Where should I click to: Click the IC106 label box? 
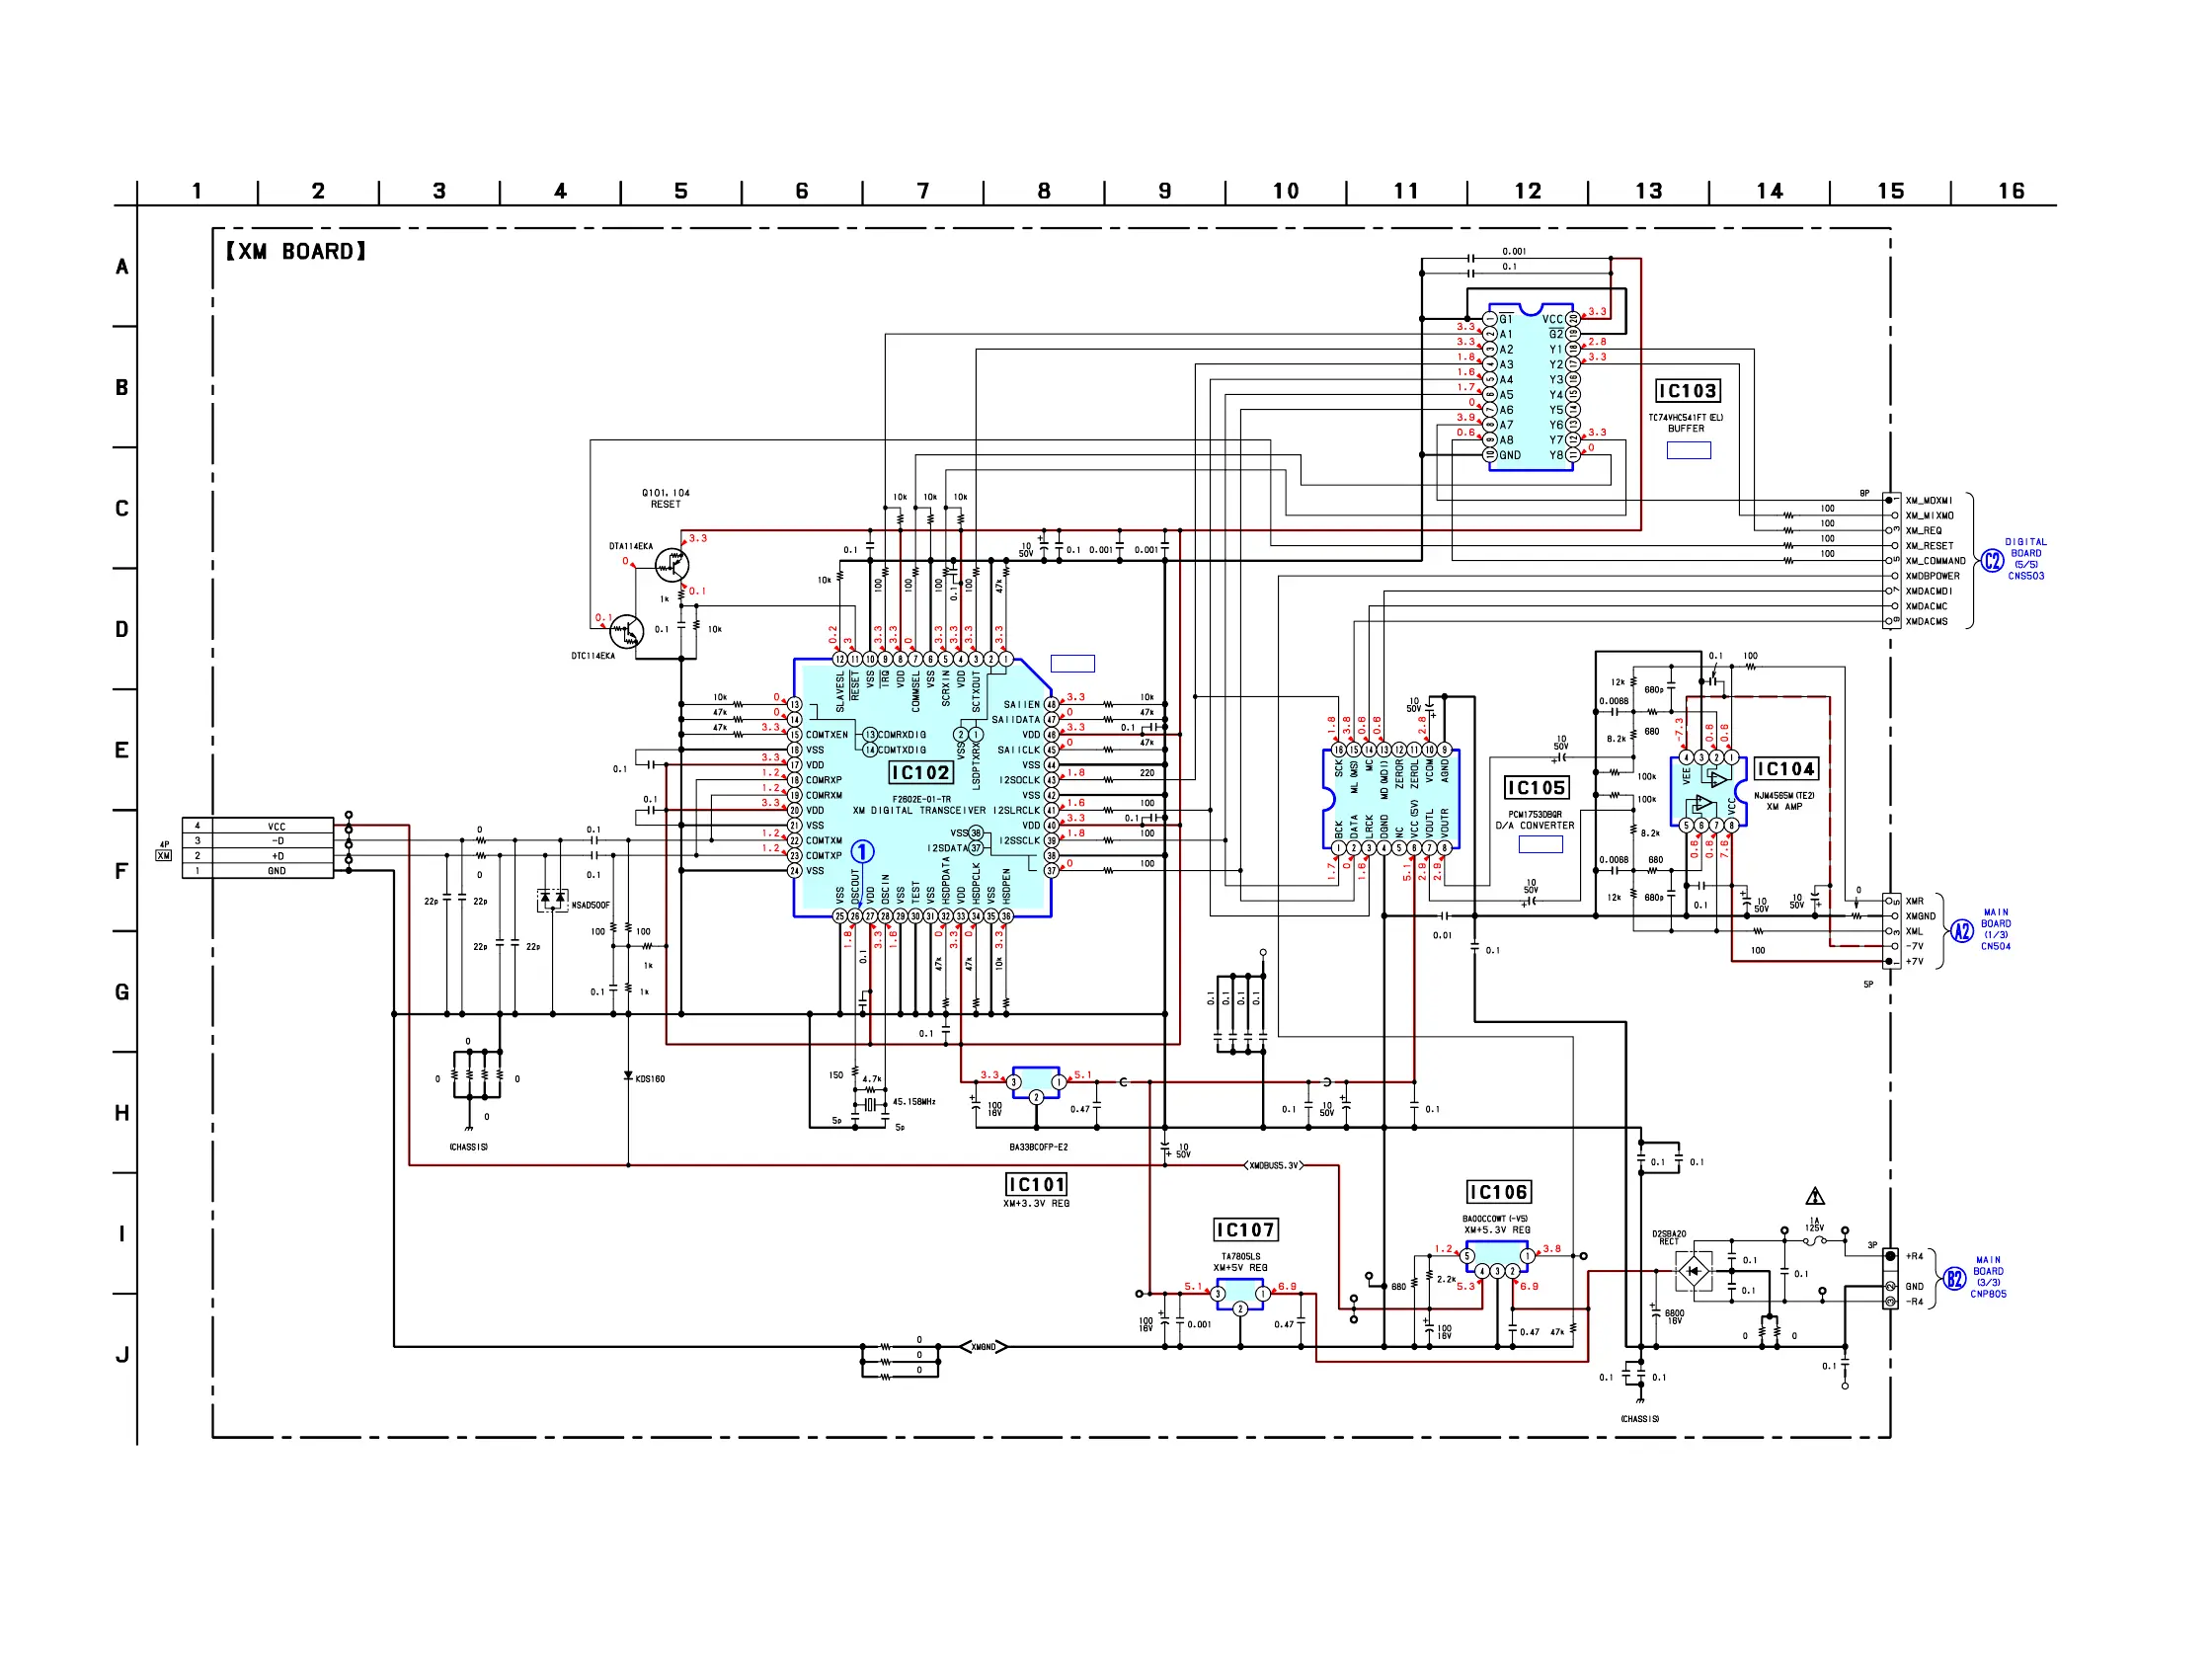click(1498, 1192)
